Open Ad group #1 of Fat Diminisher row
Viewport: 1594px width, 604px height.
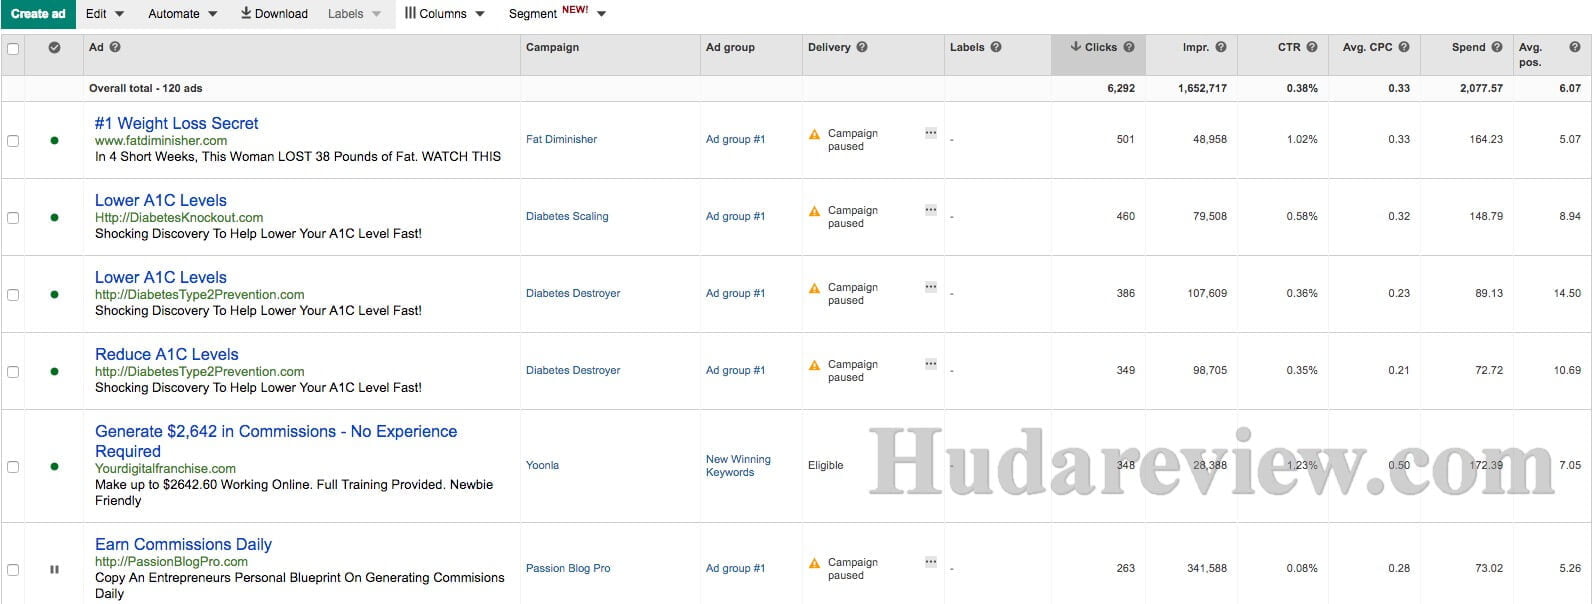(735, 140)
